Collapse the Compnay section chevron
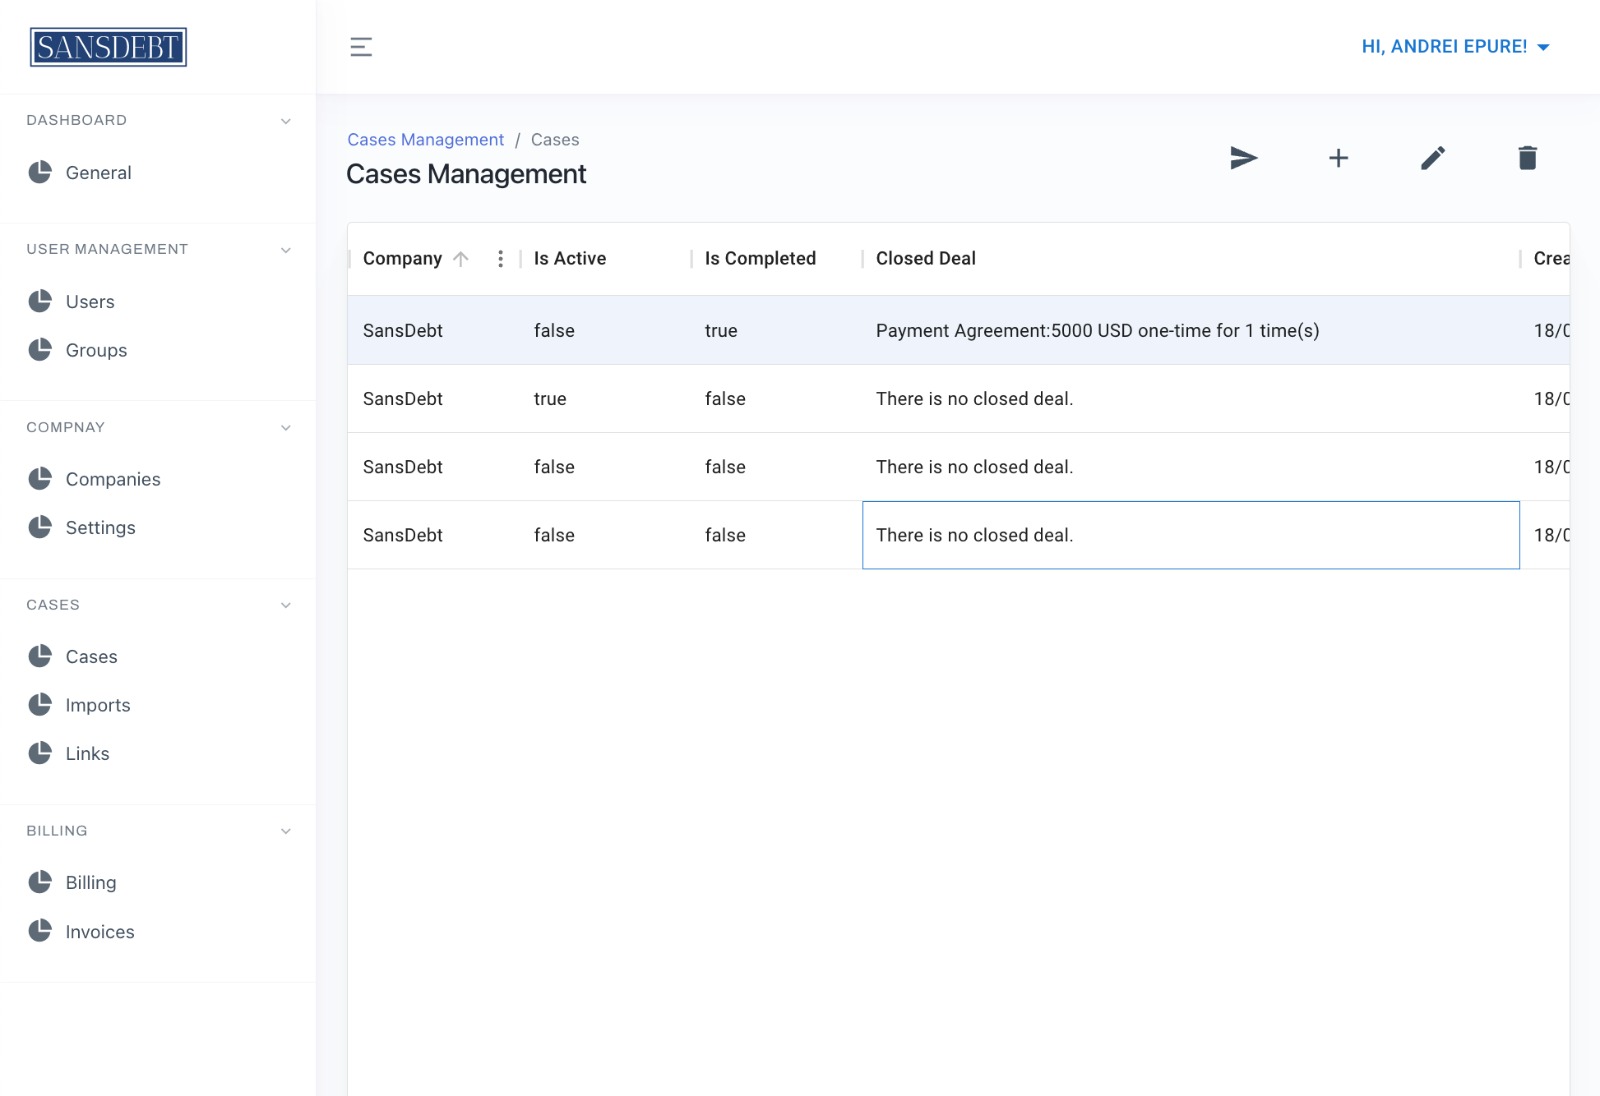 pos(286,428)
